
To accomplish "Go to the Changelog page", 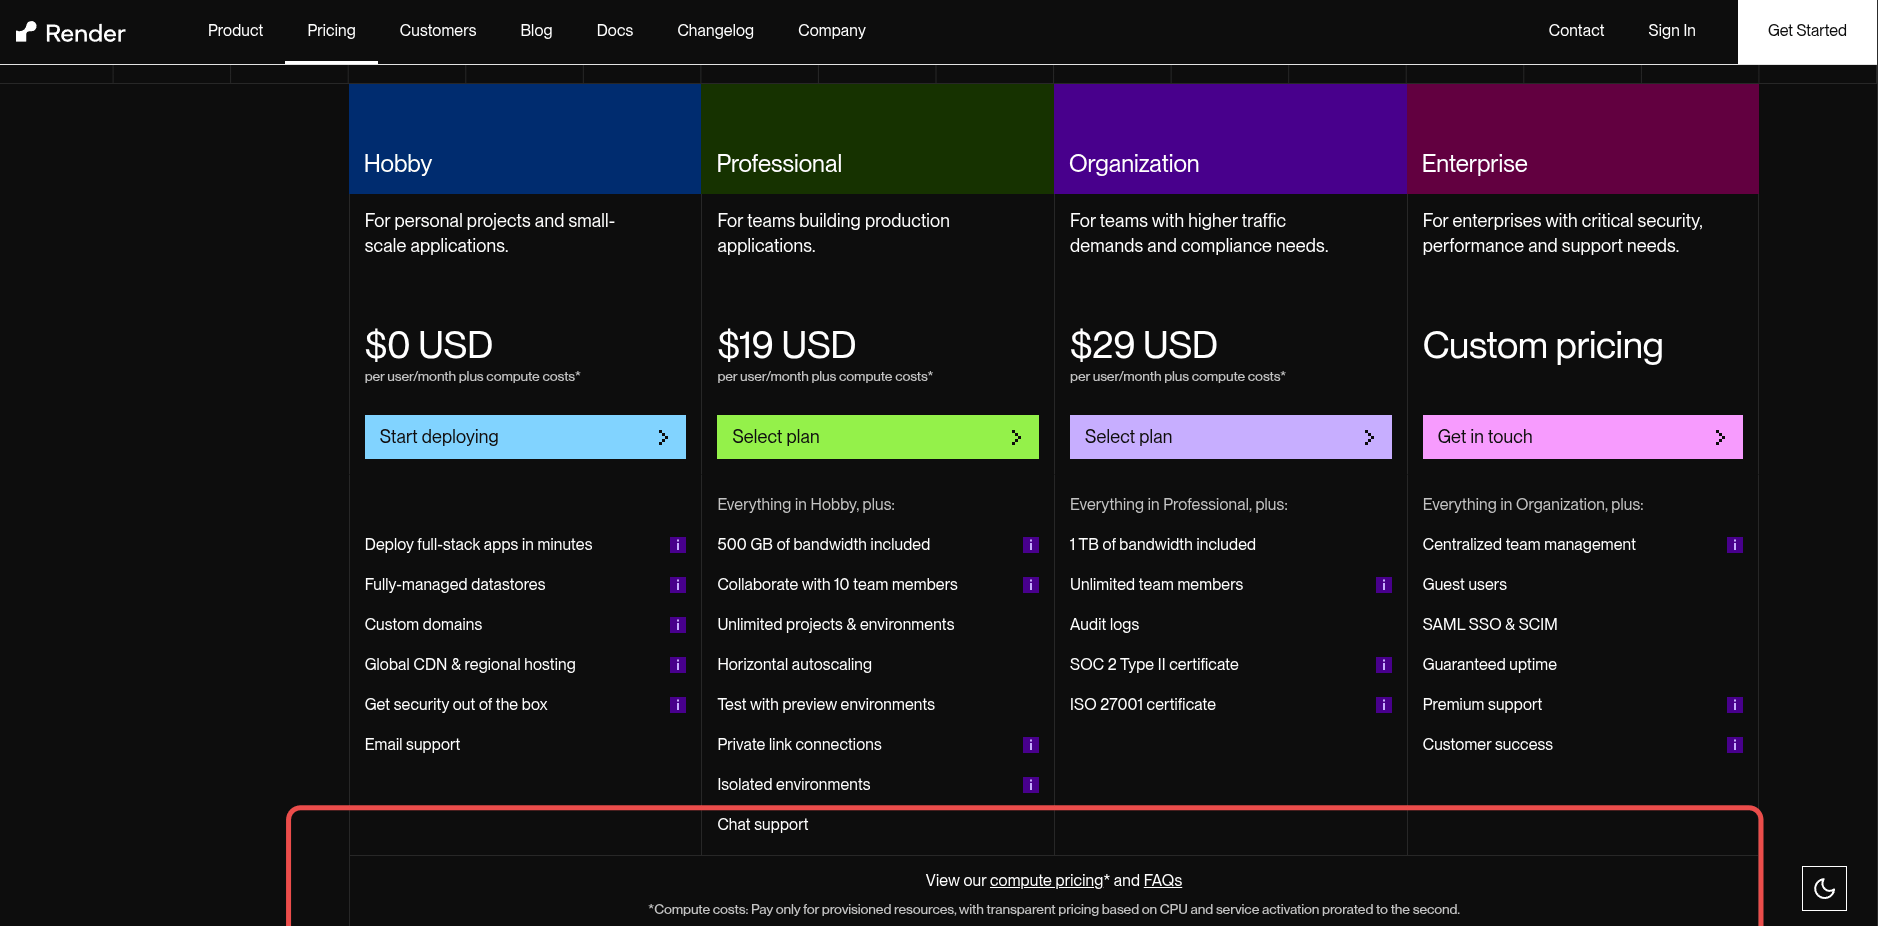I will pos(715,31).
